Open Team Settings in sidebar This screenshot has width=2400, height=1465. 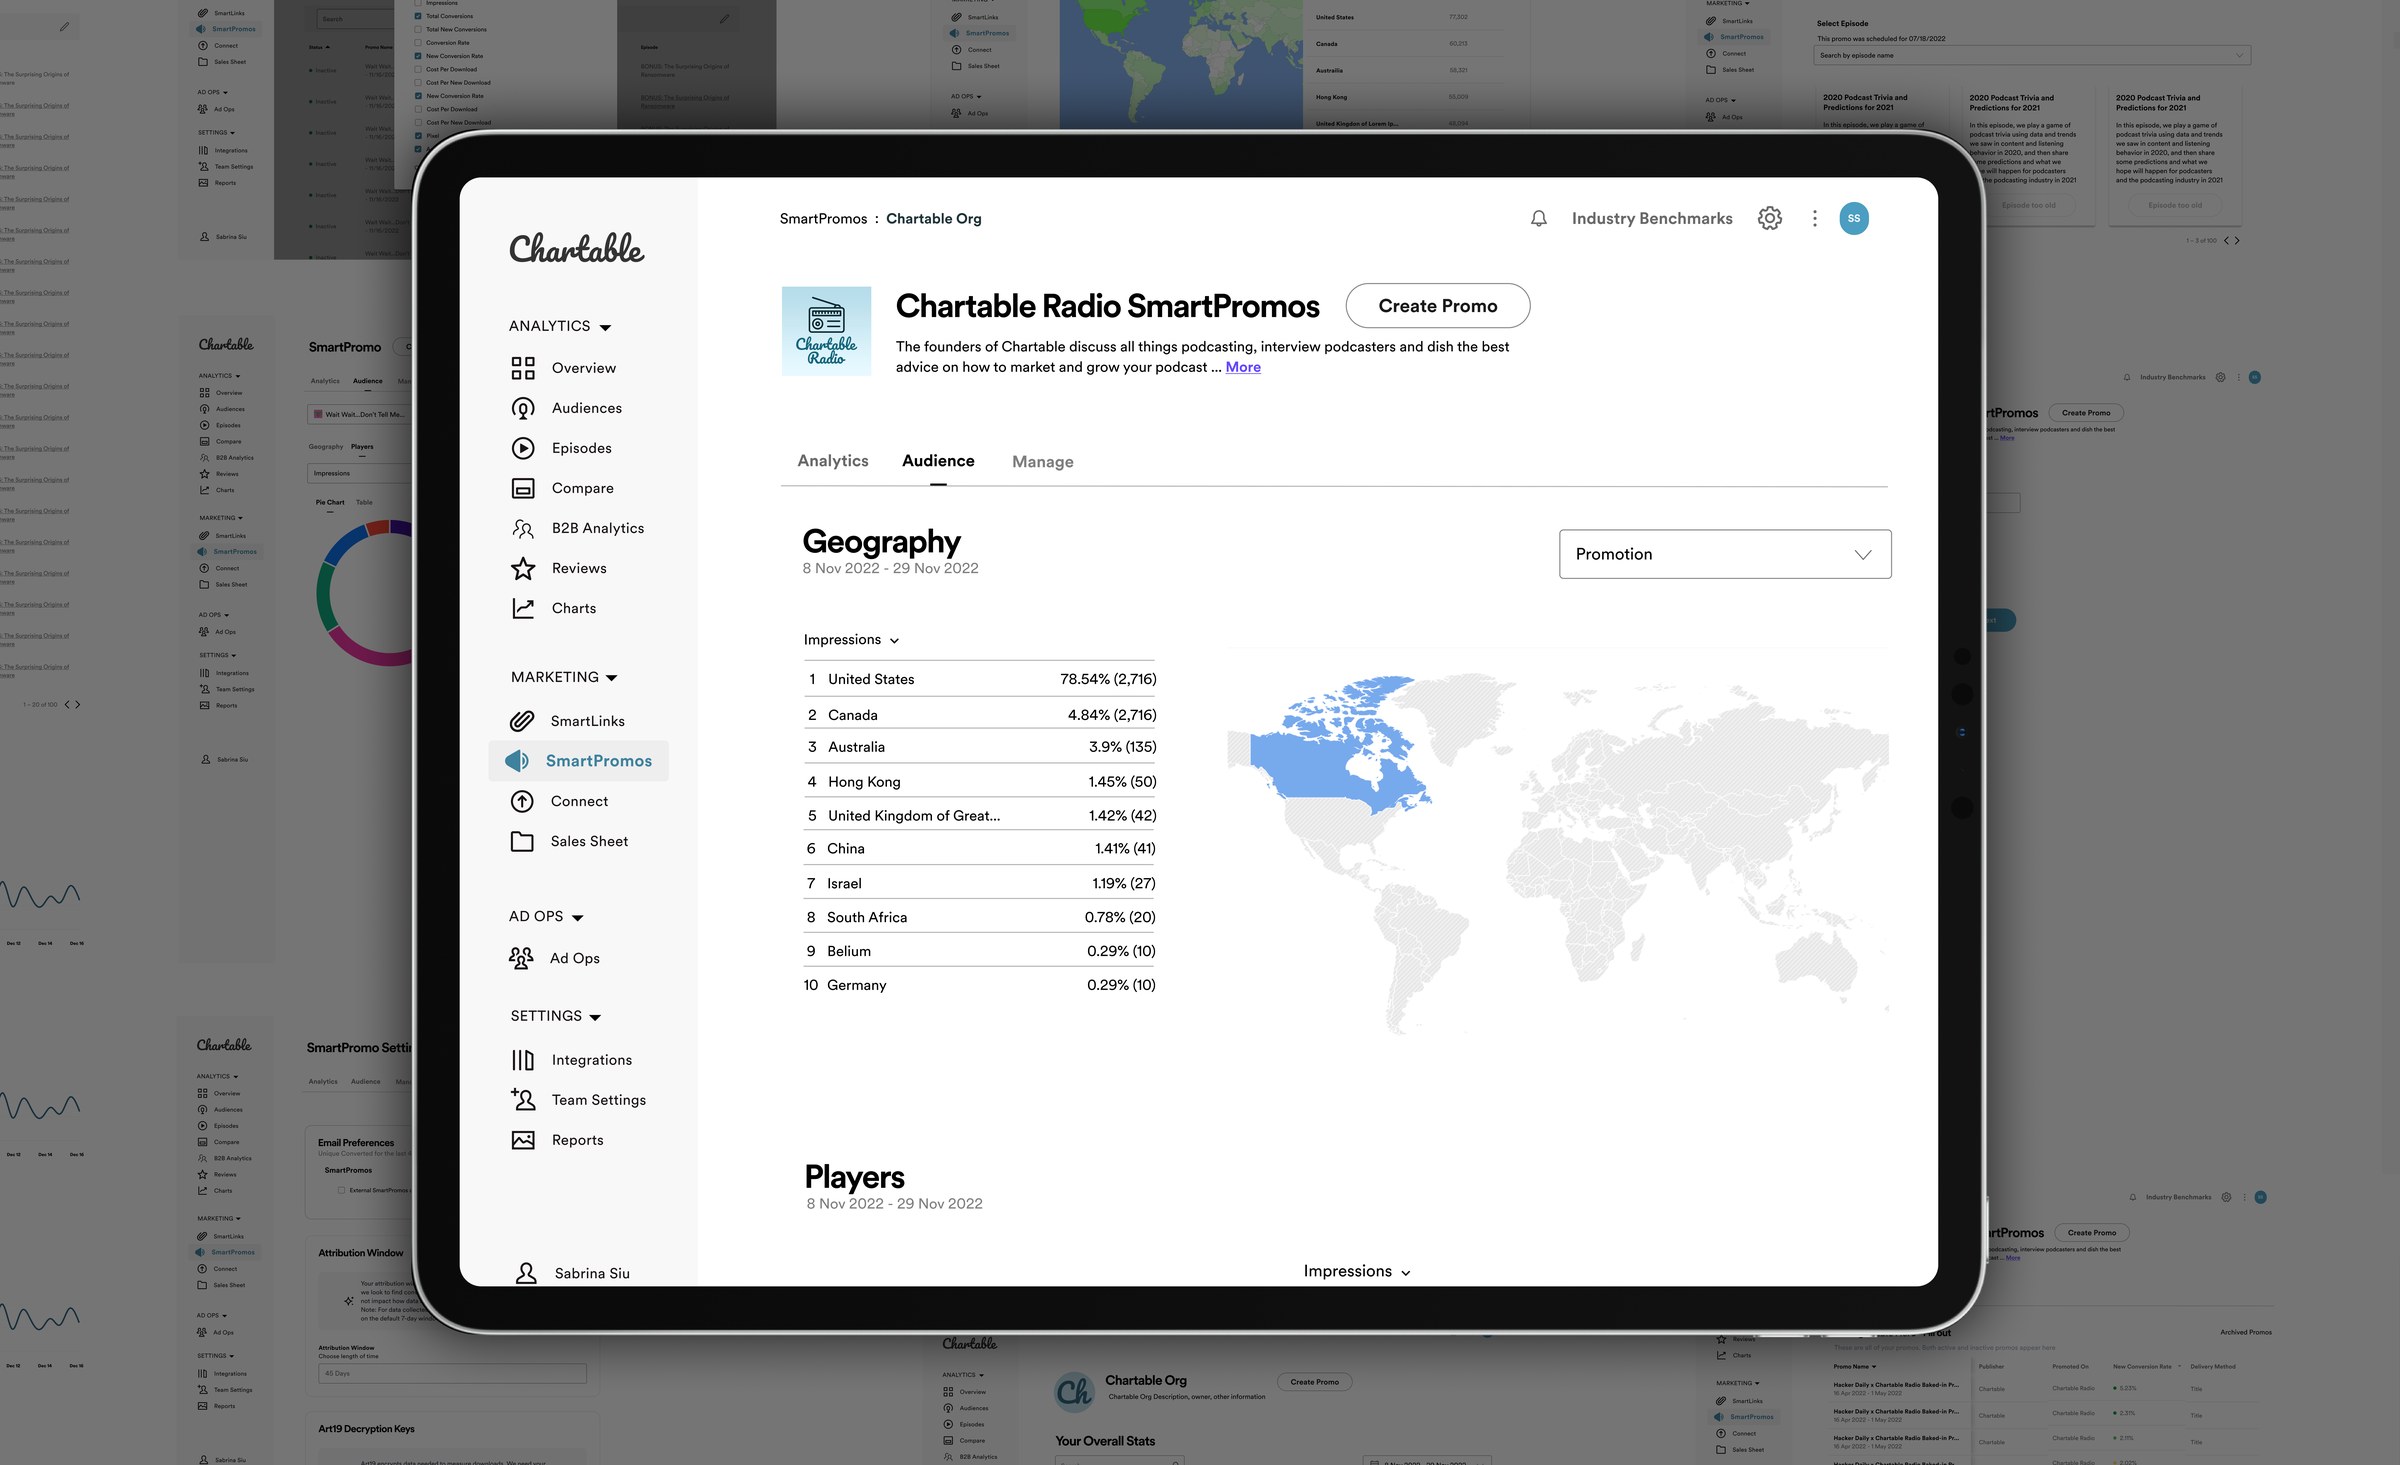point(578,1100)
